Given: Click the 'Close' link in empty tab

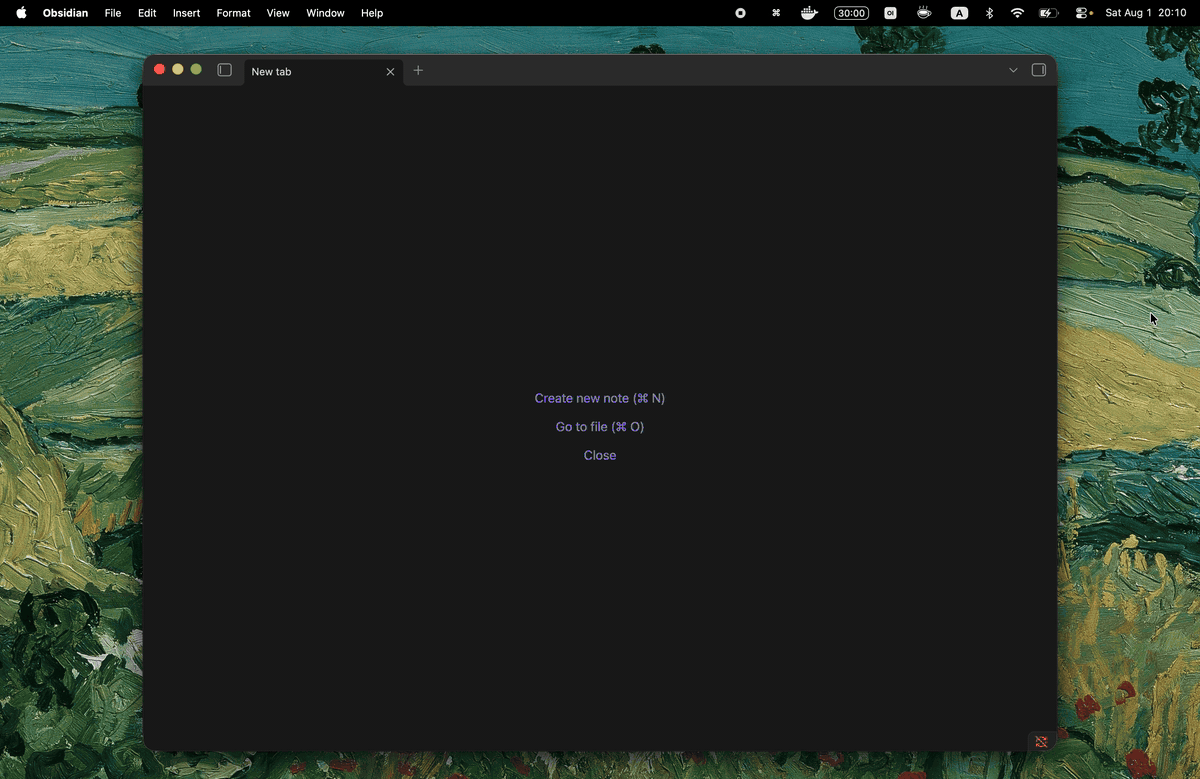Looking at the screenshot, I should pyautogui.click(x=600, y=455).
